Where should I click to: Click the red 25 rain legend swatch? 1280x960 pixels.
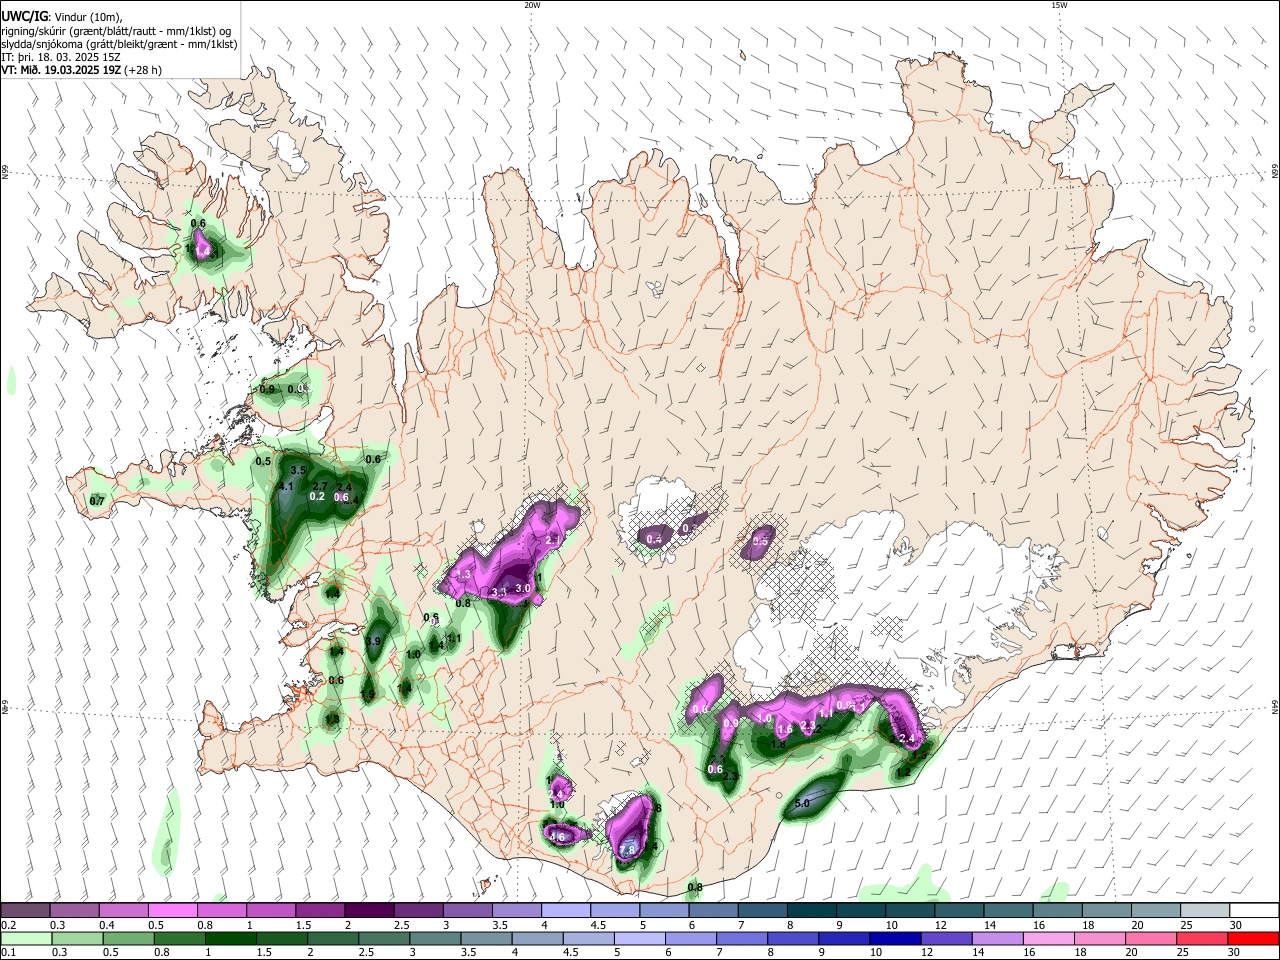[1200, 938]
